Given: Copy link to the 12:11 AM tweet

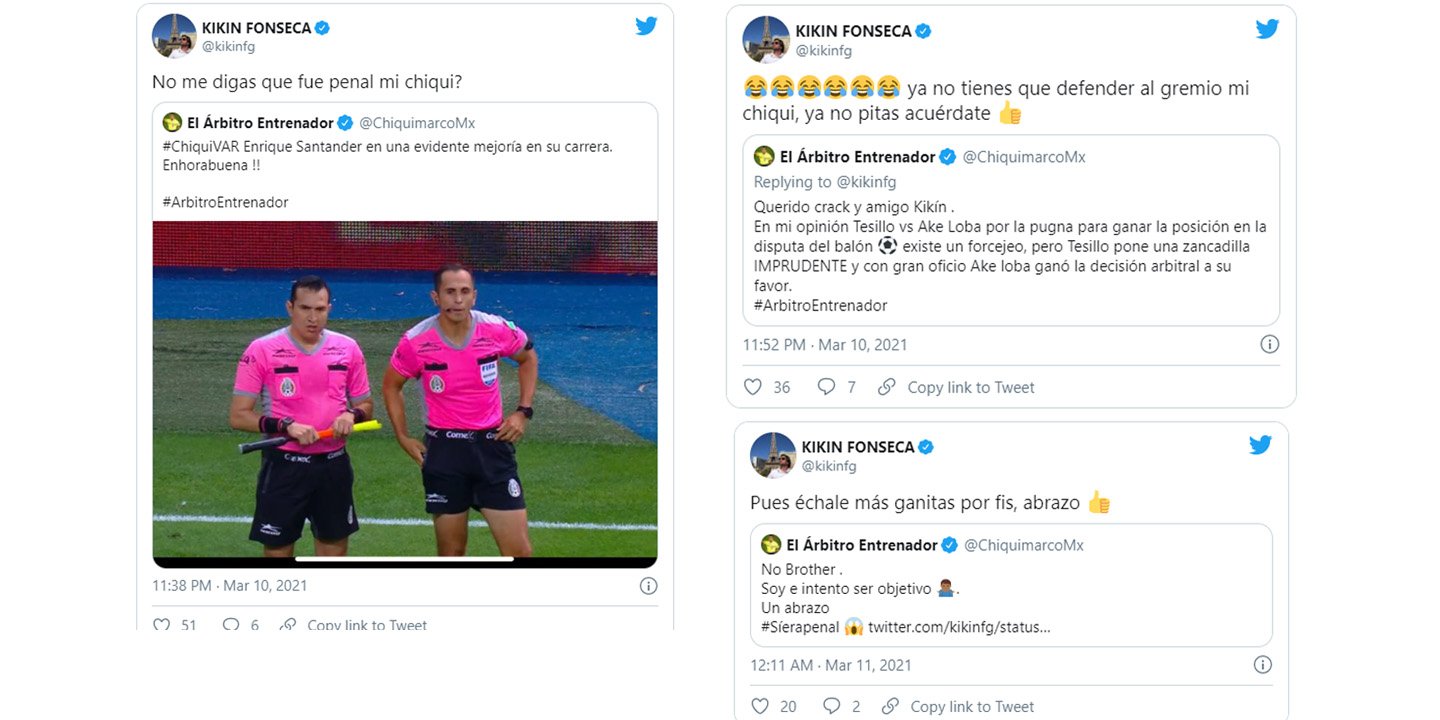Looking at the screenshot, I should [x=960, y=706].
